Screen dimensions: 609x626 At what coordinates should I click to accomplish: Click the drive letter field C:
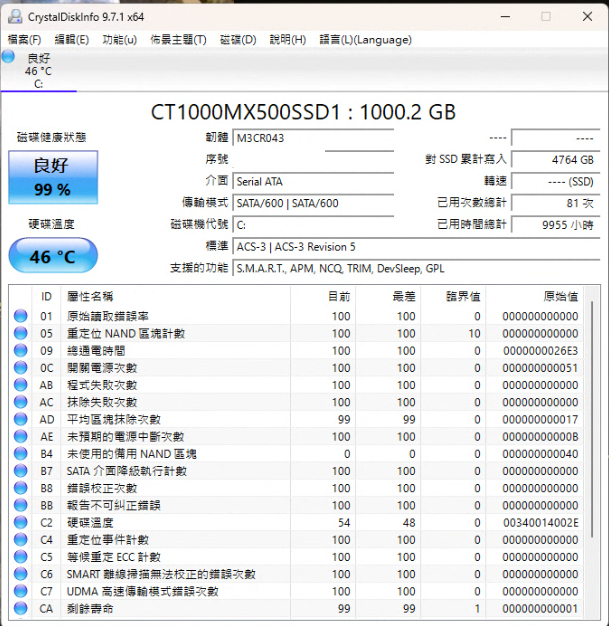[313, 225]
